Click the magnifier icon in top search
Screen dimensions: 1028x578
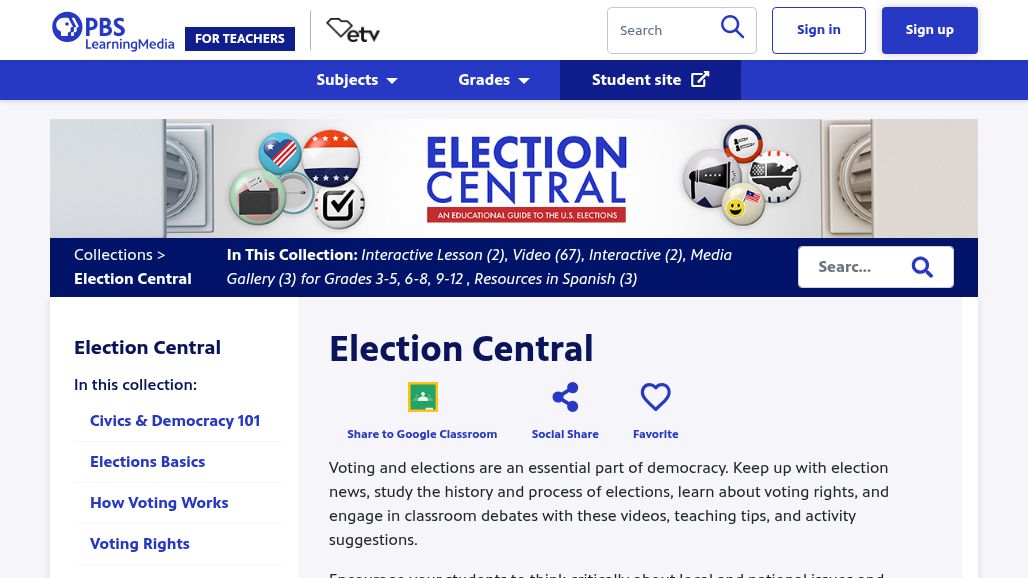(732, 28)
